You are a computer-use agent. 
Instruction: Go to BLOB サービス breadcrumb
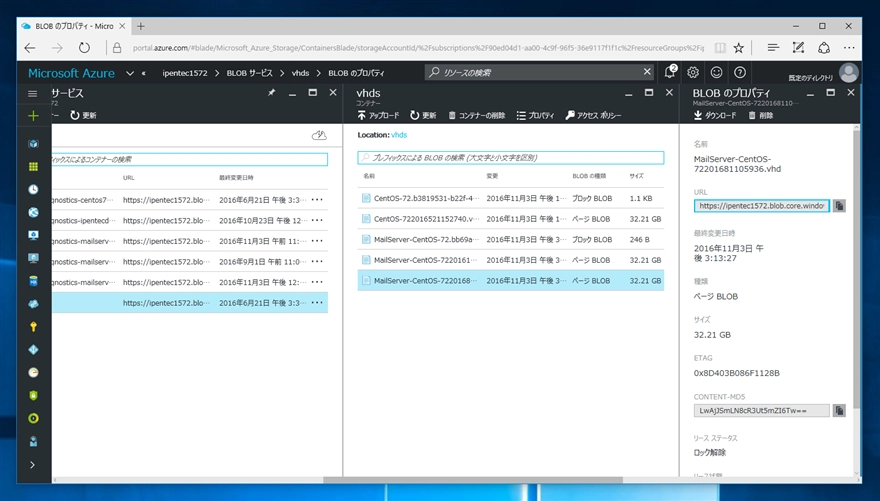(x=249, y=73)
